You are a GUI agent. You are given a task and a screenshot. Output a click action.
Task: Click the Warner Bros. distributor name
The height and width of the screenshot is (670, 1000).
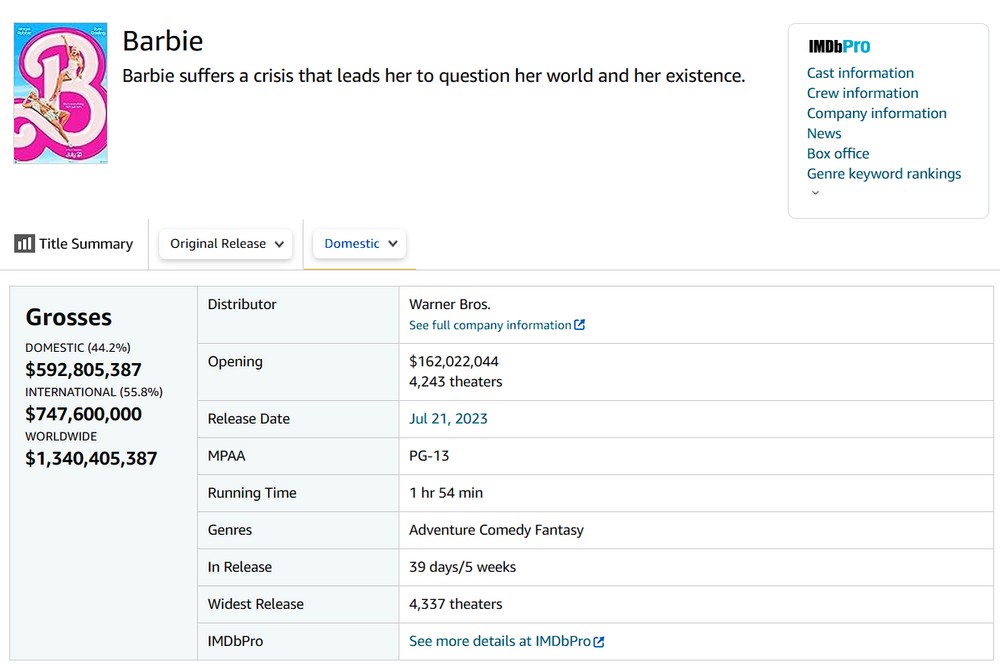tap(450, 305)
